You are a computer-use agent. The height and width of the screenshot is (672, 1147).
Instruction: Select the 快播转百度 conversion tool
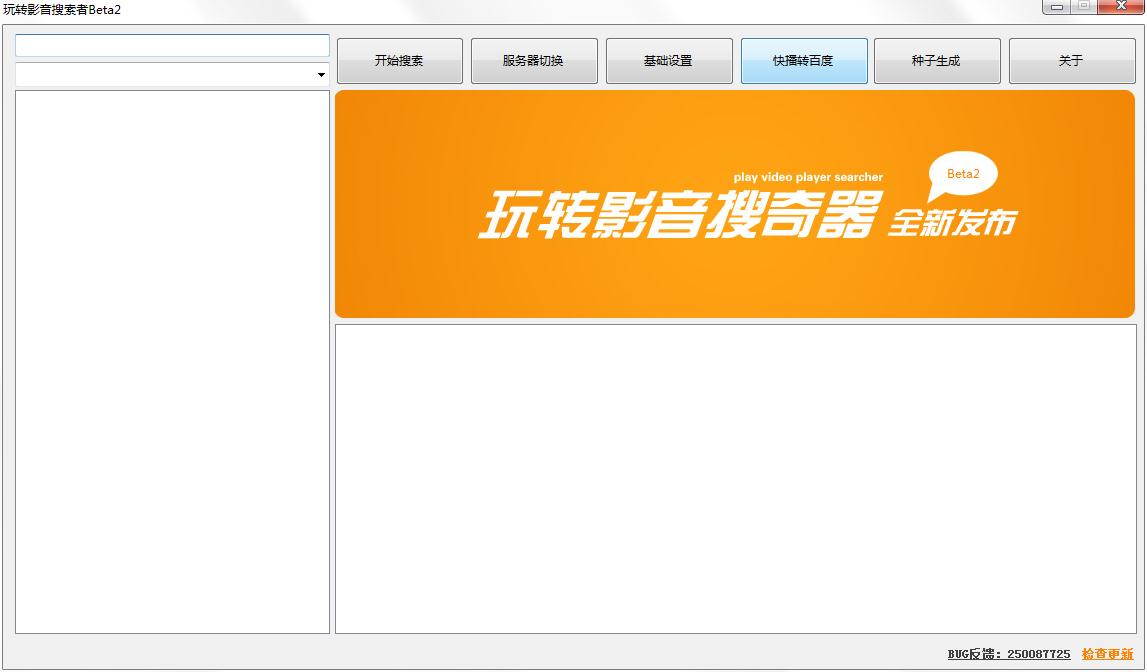click(804, 60)
